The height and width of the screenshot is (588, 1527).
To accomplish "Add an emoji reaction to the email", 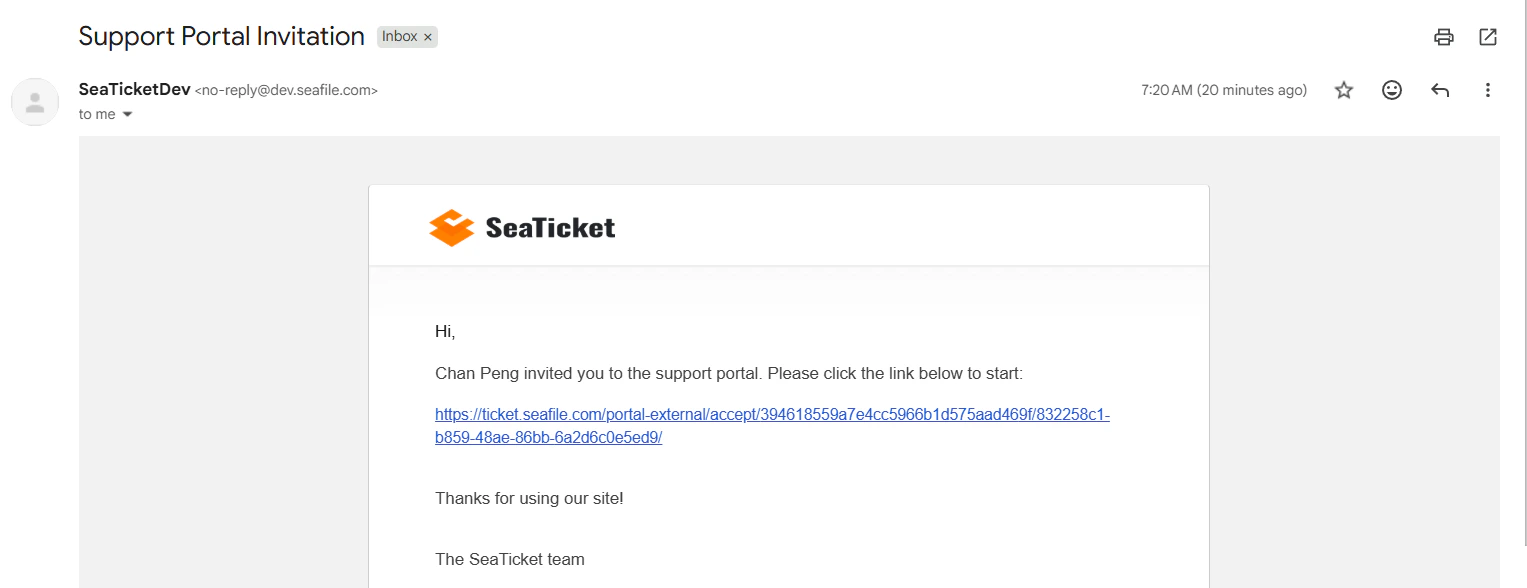I will pos(1391,90).
